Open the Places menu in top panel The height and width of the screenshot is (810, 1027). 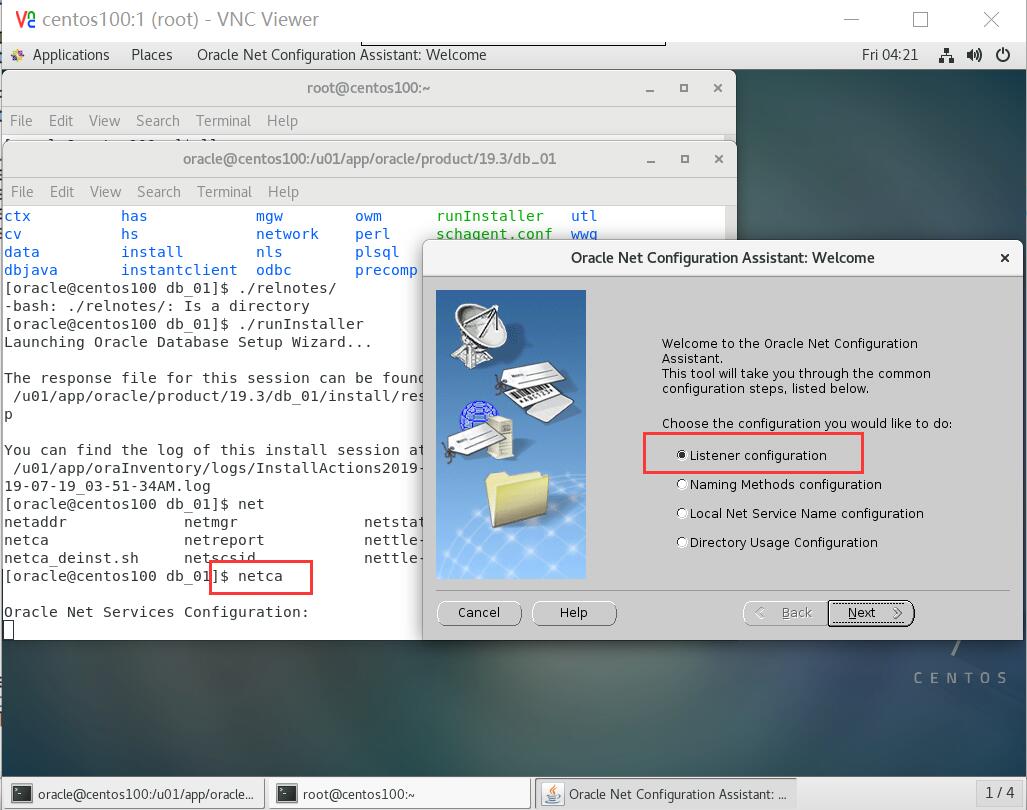tap(152, 55)
